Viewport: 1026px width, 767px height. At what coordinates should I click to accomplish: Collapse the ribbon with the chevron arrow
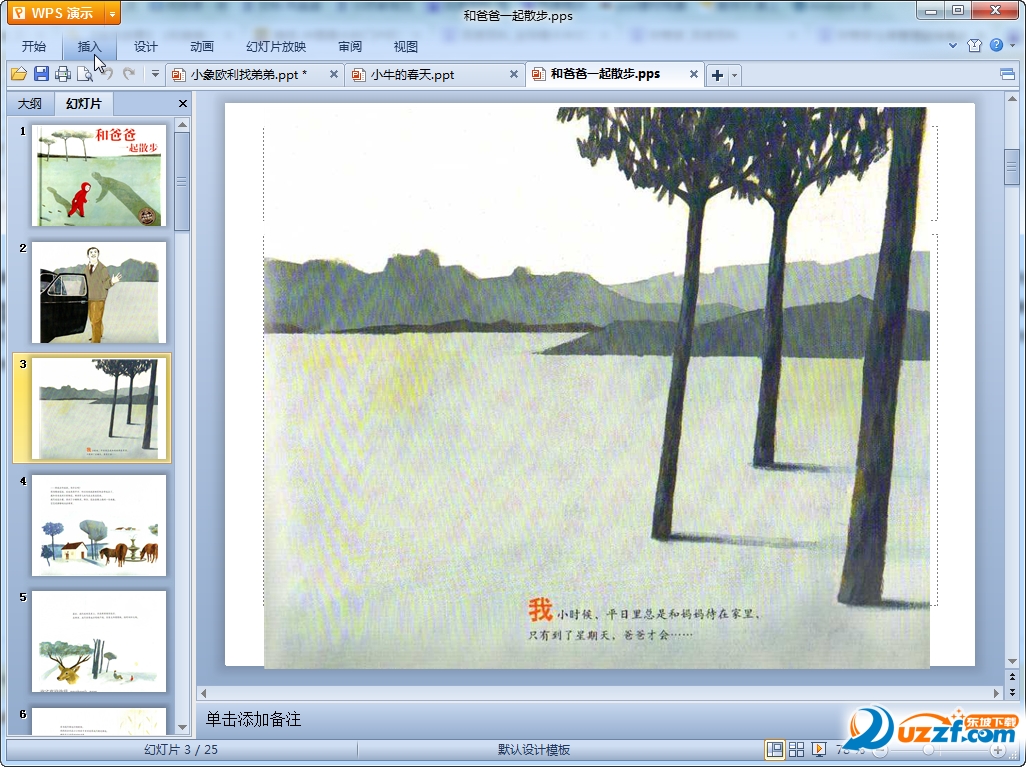pyautogui.click(x=953, y=45)
